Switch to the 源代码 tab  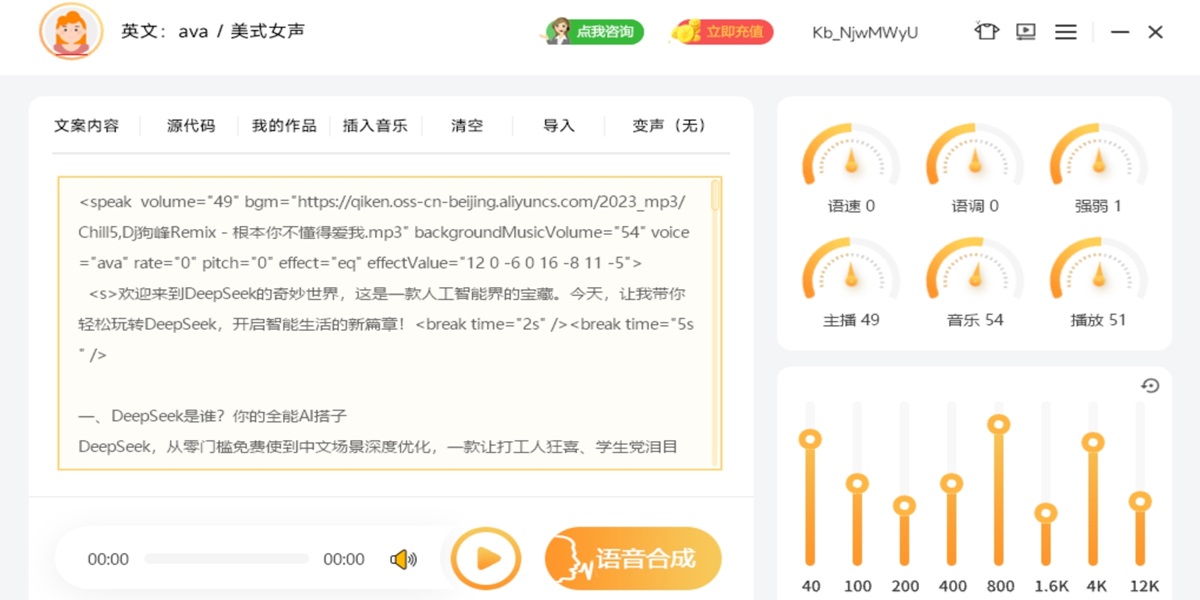(x=191, y=126)
